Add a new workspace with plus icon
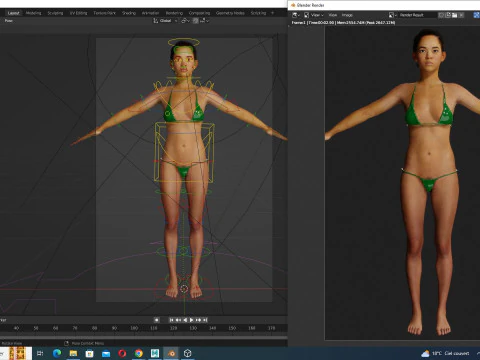Screen dimensions: 480x360 272,13
